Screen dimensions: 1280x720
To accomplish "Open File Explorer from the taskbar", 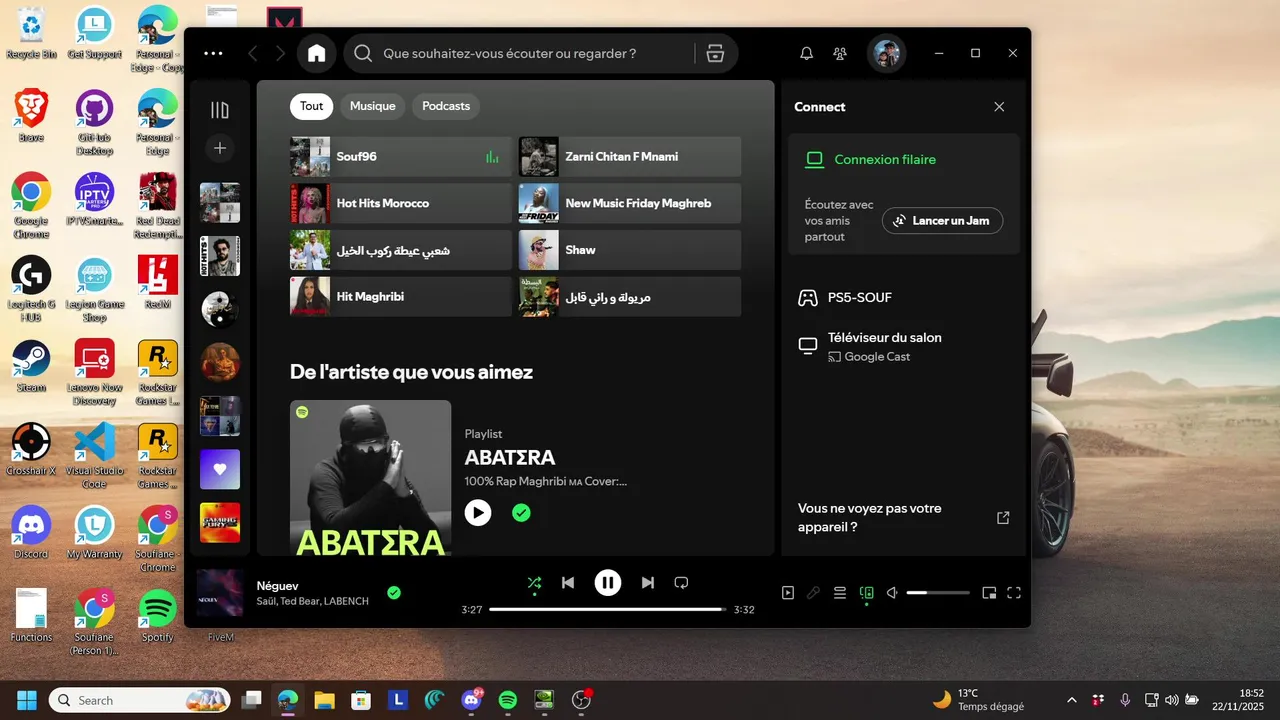I will pos(324,700).
